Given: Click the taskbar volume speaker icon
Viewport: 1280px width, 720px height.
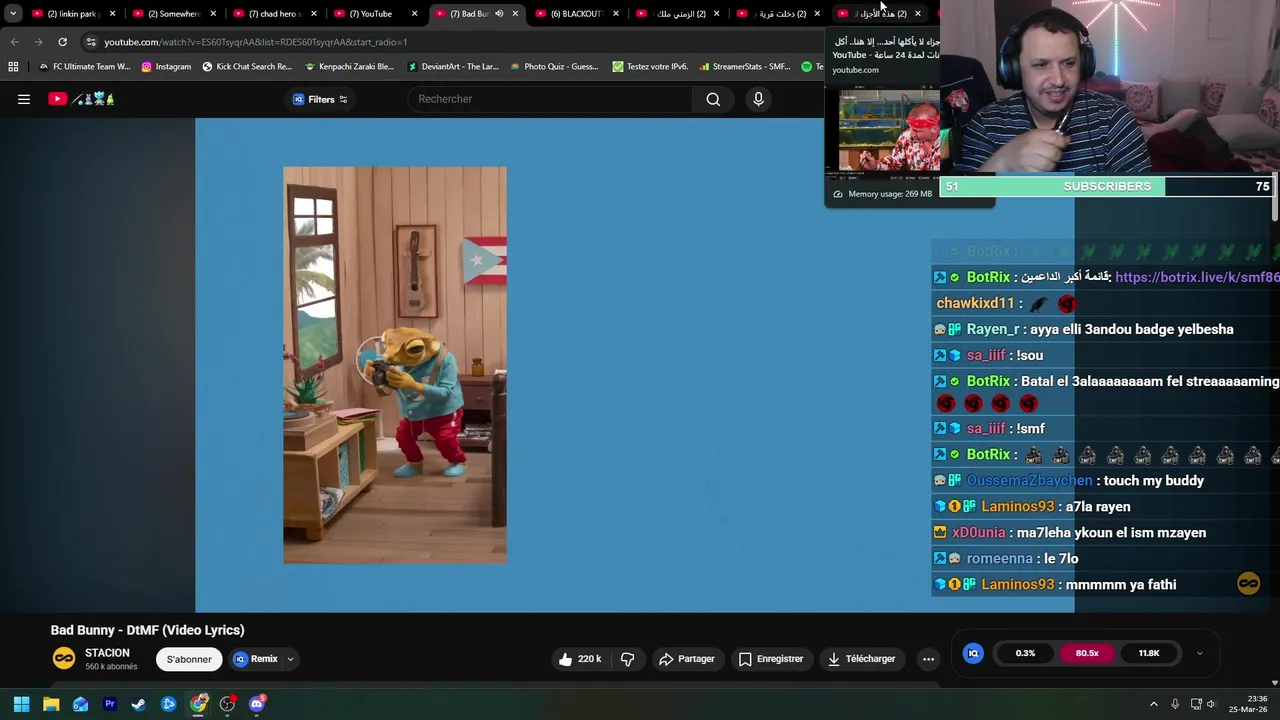Looking at the screenshot, I should 1211,704.
